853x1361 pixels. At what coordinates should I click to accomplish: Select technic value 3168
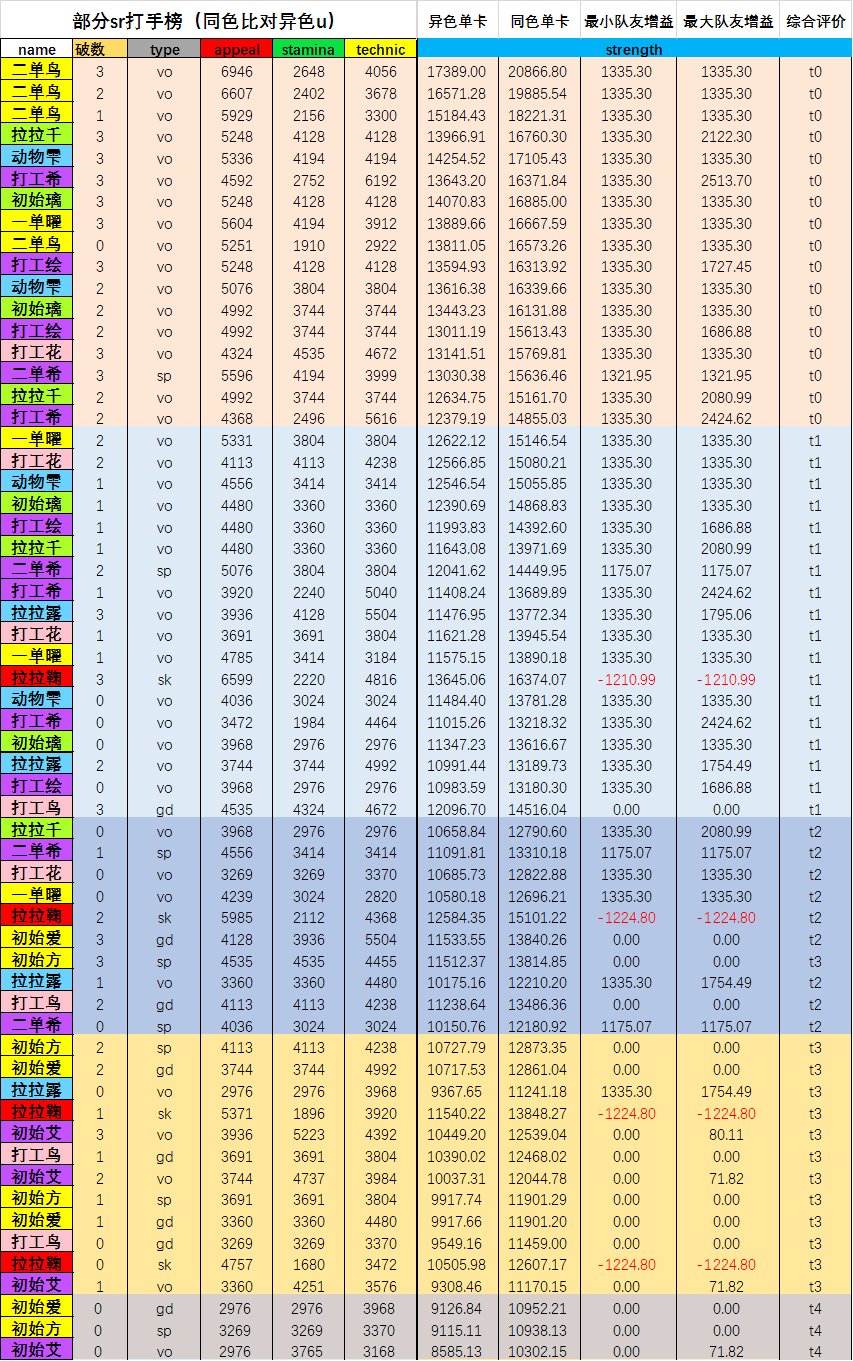(x=380, y=1351)
